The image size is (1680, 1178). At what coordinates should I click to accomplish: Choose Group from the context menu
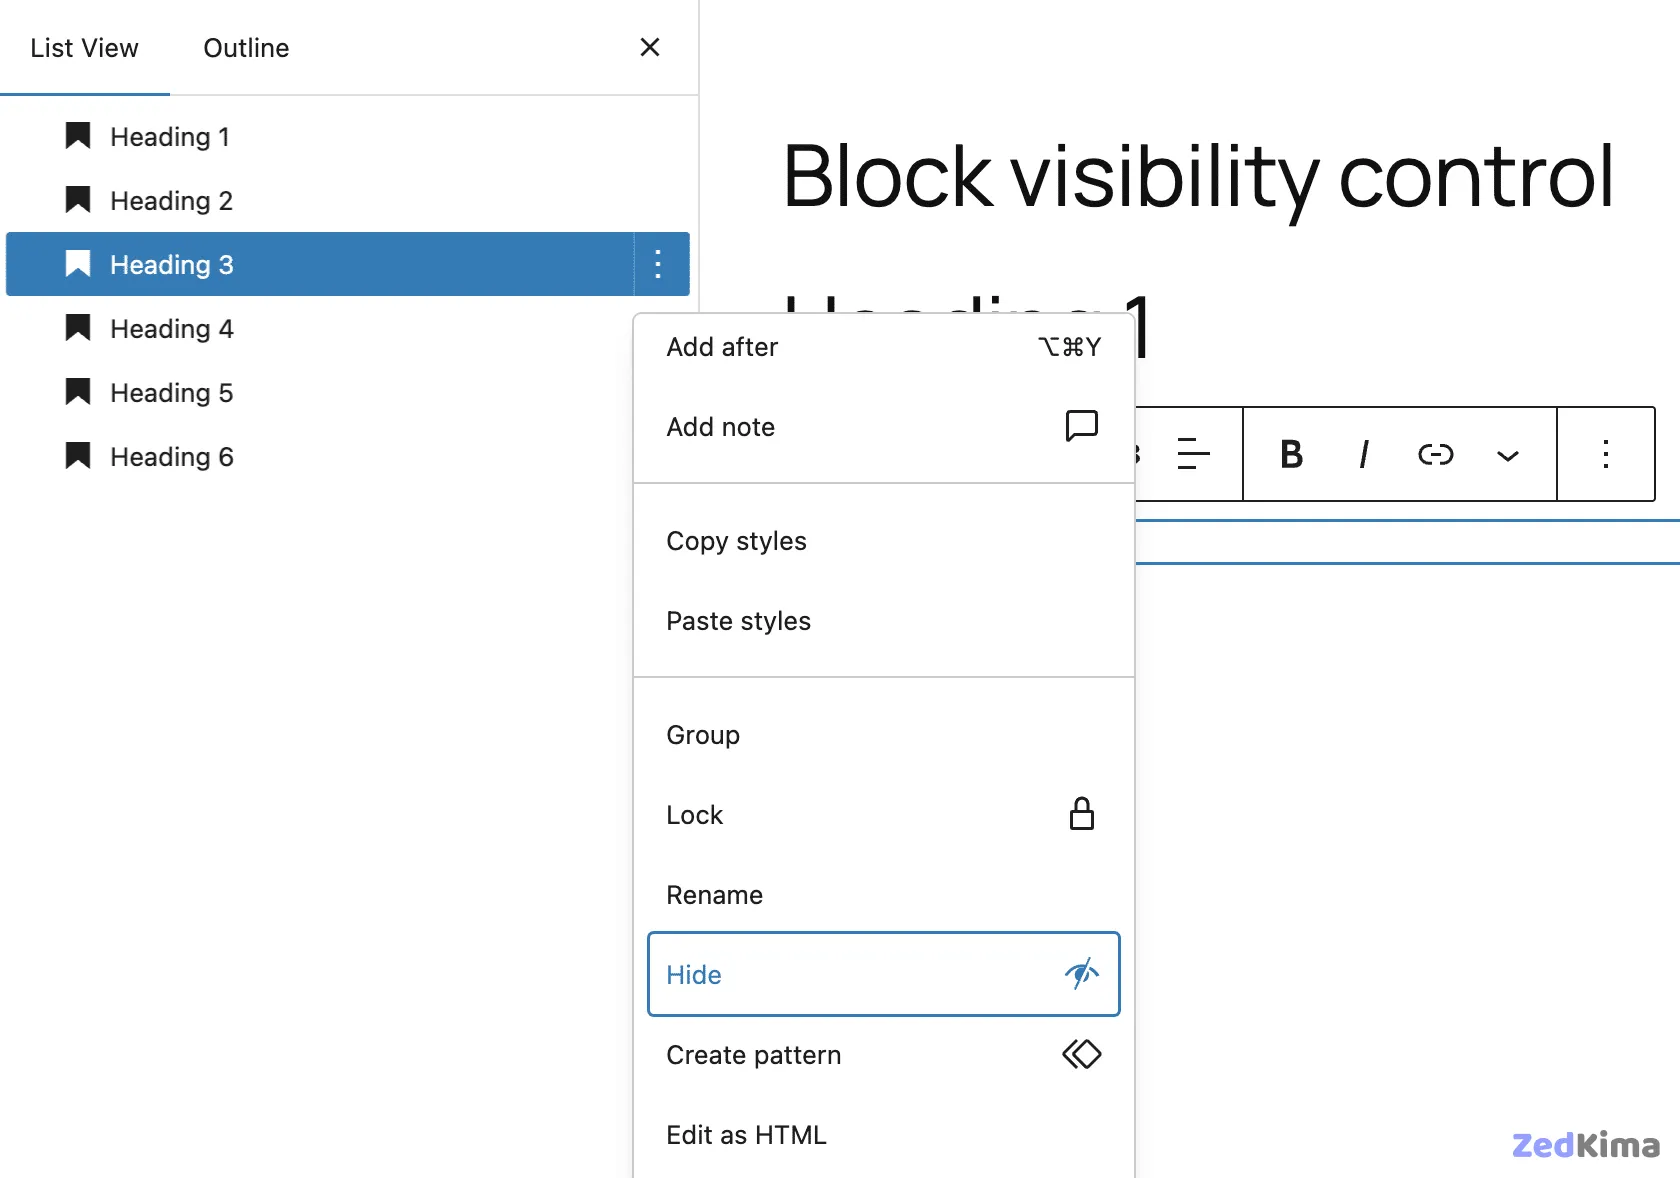702,735
